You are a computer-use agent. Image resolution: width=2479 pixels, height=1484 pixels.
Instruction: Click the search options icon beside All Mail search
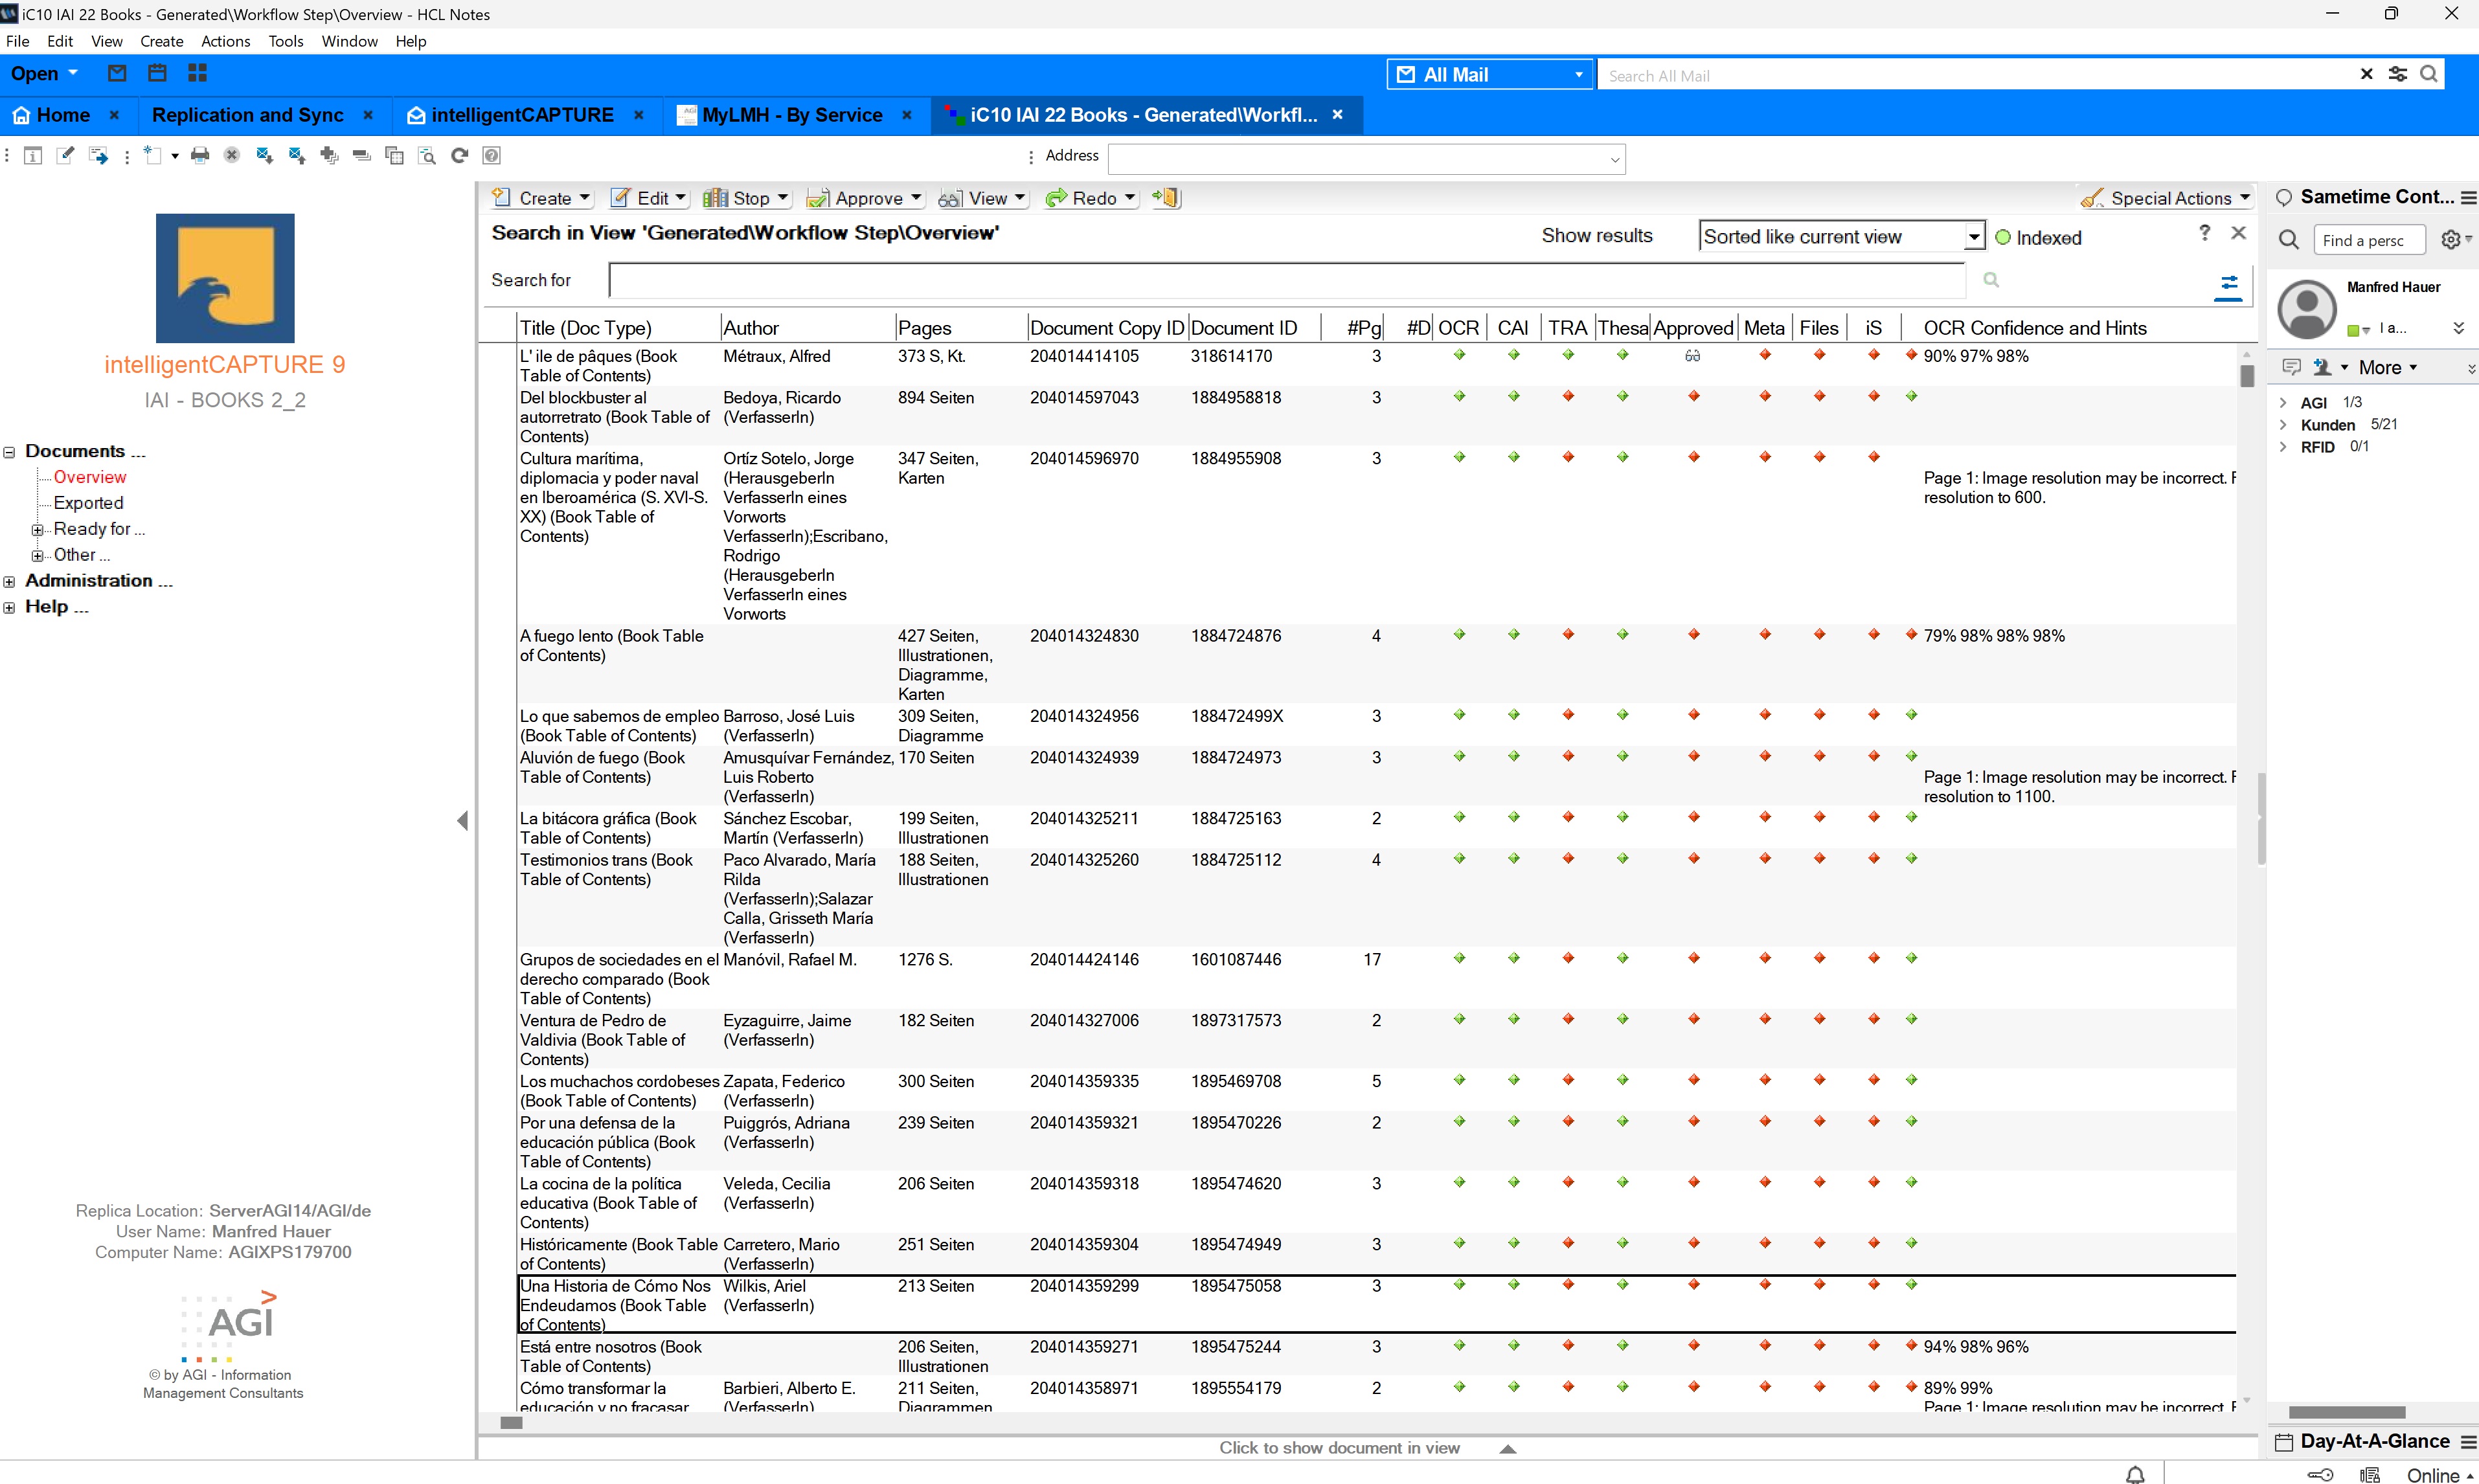pyautogui.click(x=2398, y=74)
